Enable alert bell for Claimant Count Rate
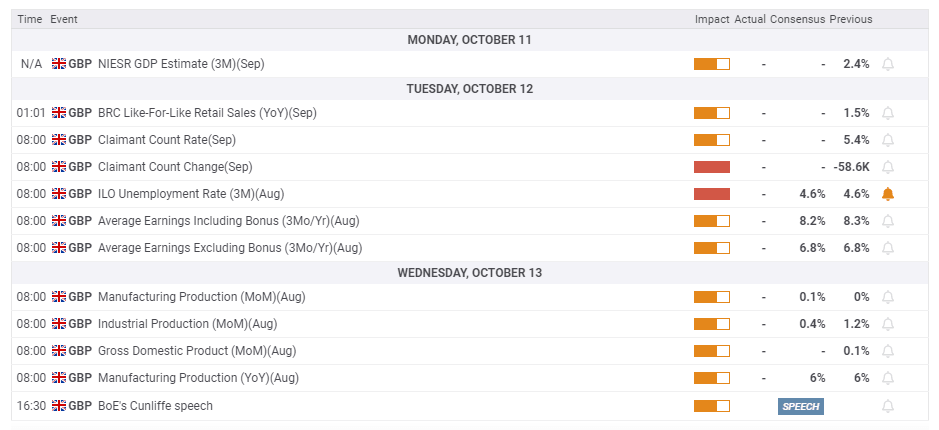The width and height of the screenshot is (939, 430). [887, 140]
